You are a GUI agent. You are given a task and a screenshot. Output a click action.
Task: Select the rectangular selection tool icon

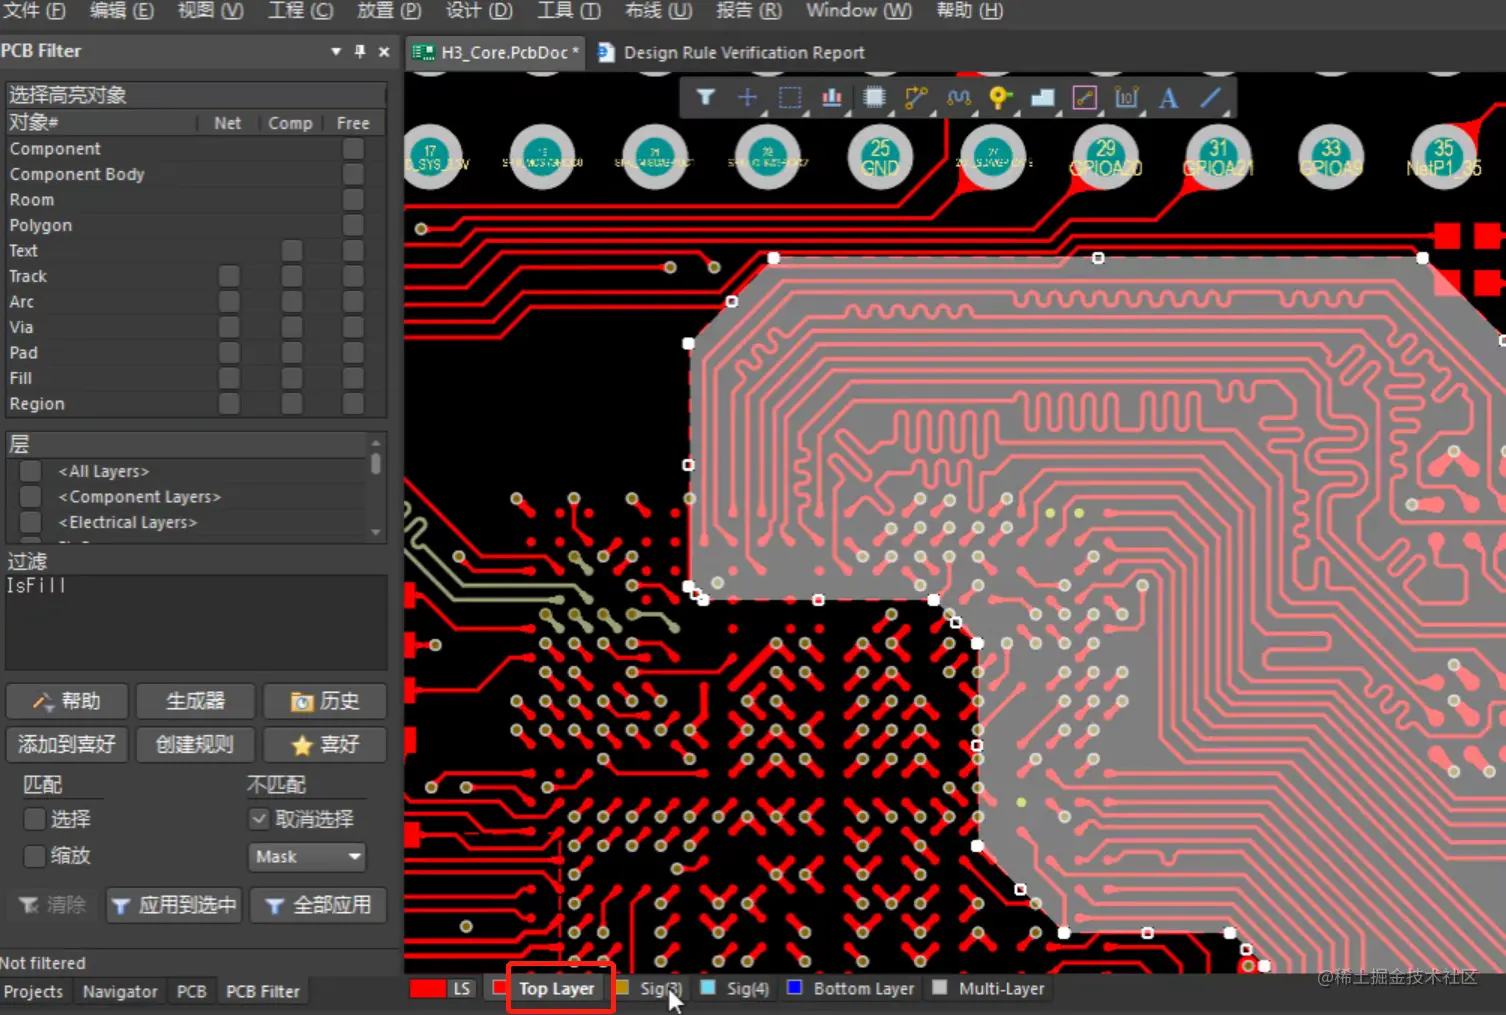[x=790, y=97]
